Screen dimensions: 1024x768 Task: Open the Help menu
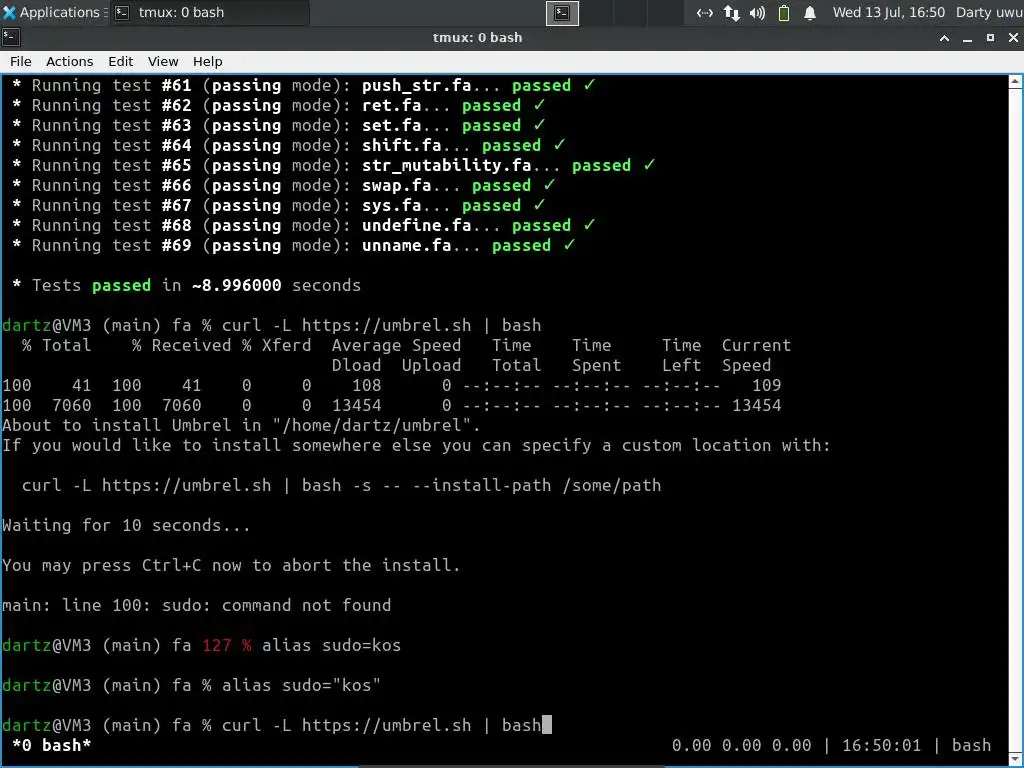[208, 61]
